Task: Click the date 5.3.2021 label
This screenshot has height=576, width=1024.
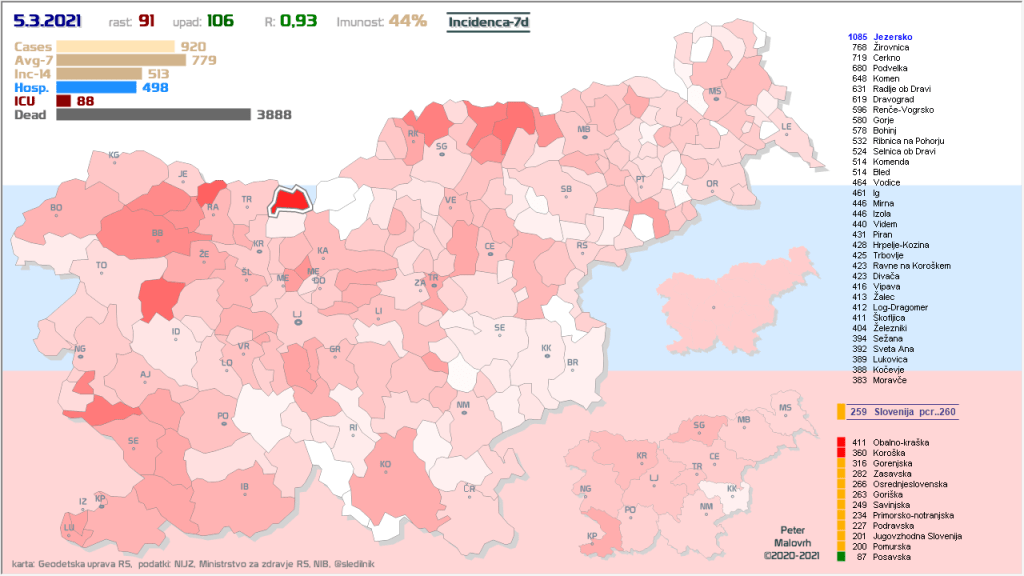Action: (x=48, y=21)
